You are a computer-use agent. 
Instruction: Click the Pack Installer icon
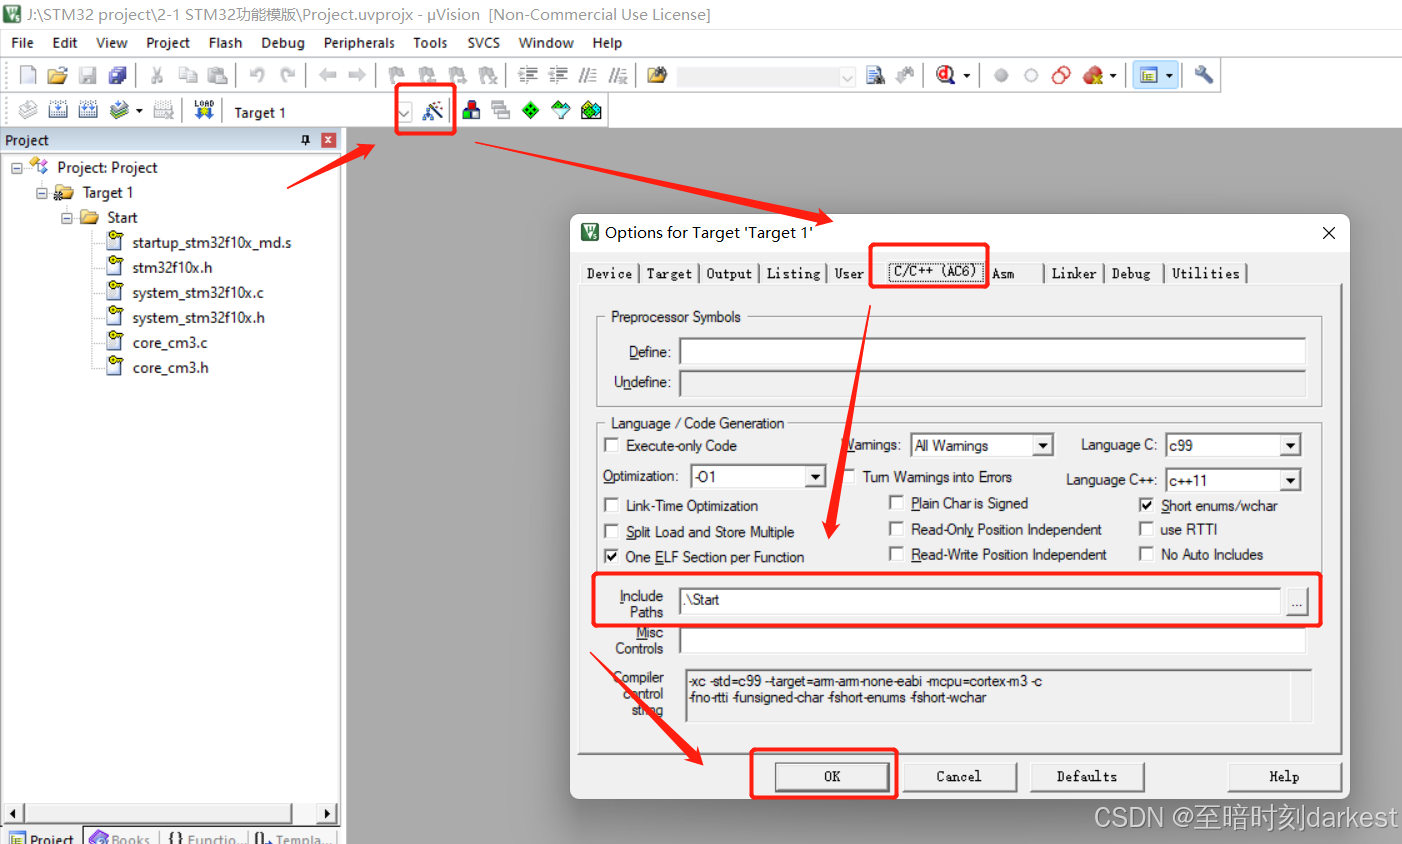(591, 110)
